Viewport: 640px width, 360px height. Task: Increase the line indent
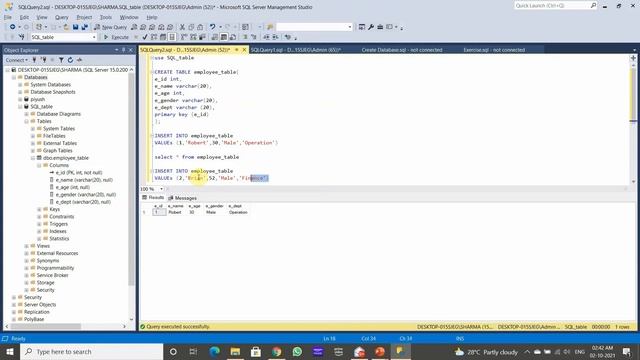pos(276,37)
